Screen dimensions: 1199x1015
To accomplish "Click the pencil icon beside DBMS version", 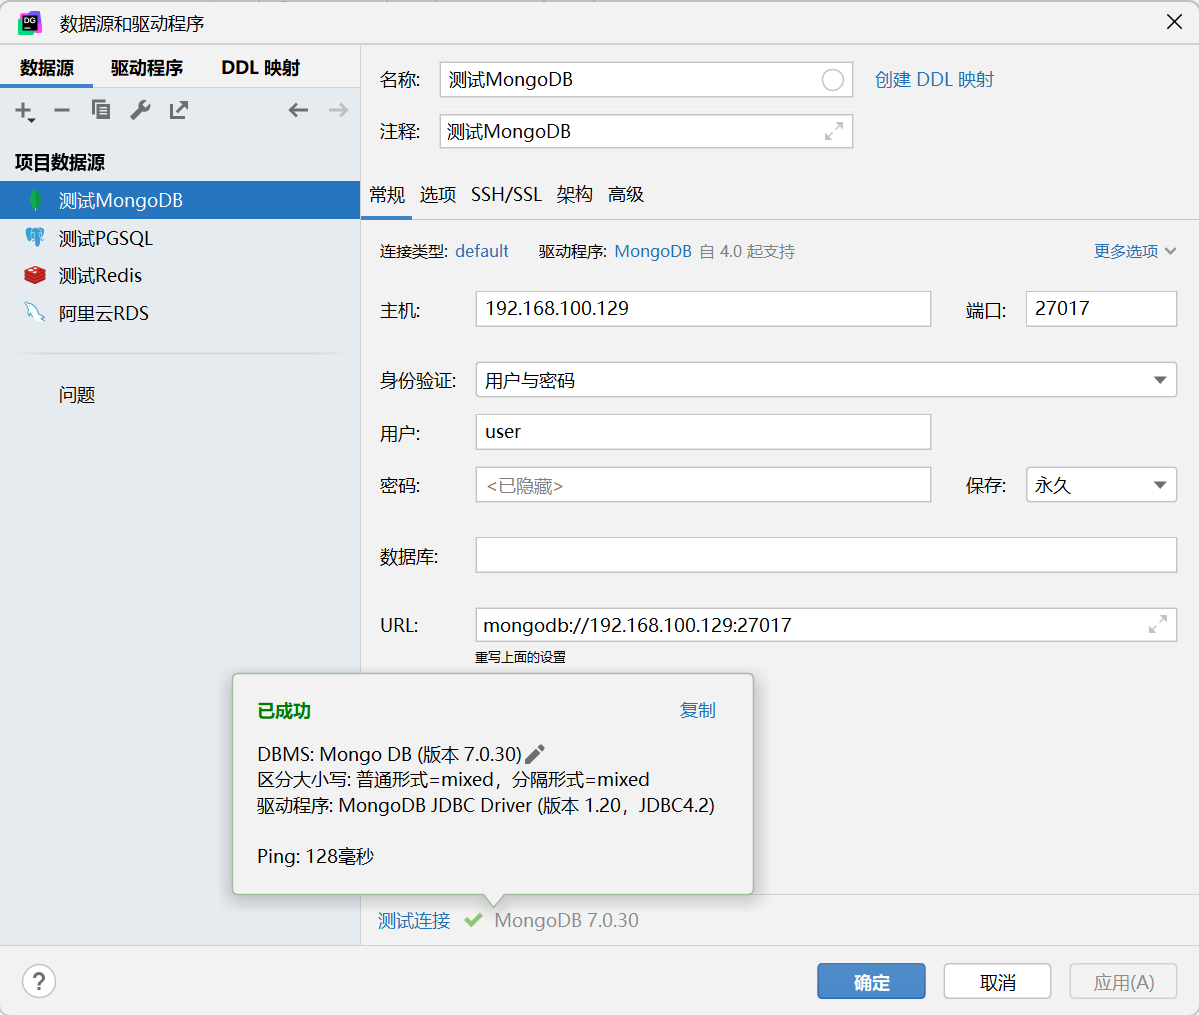I will pos(535,754).
